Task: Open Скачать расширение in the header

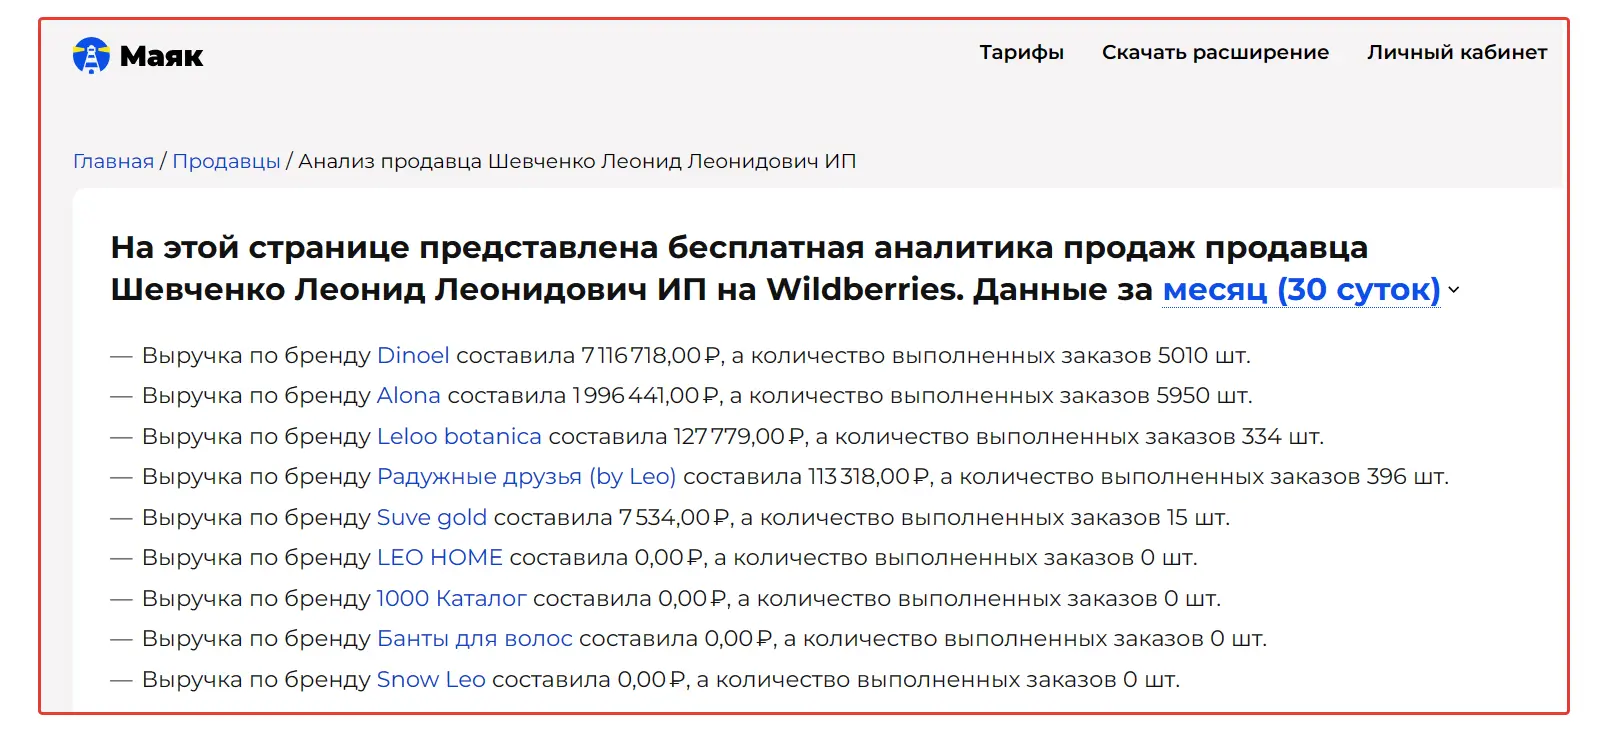Action: click(1215, 52)
